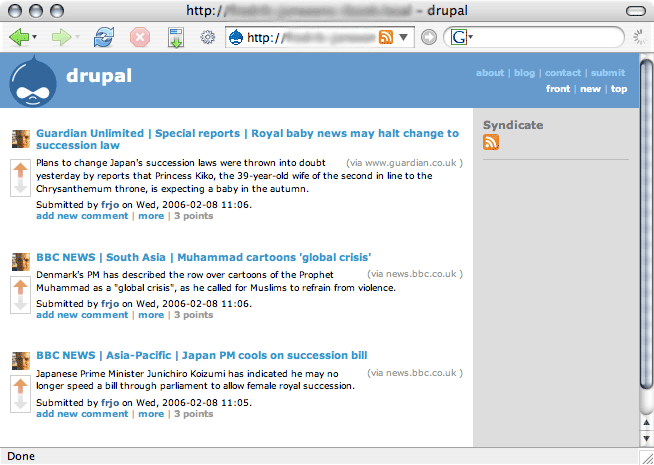654x465 pixels.
Task: Open the Back button history dropdown arrow
Action: 36,38
